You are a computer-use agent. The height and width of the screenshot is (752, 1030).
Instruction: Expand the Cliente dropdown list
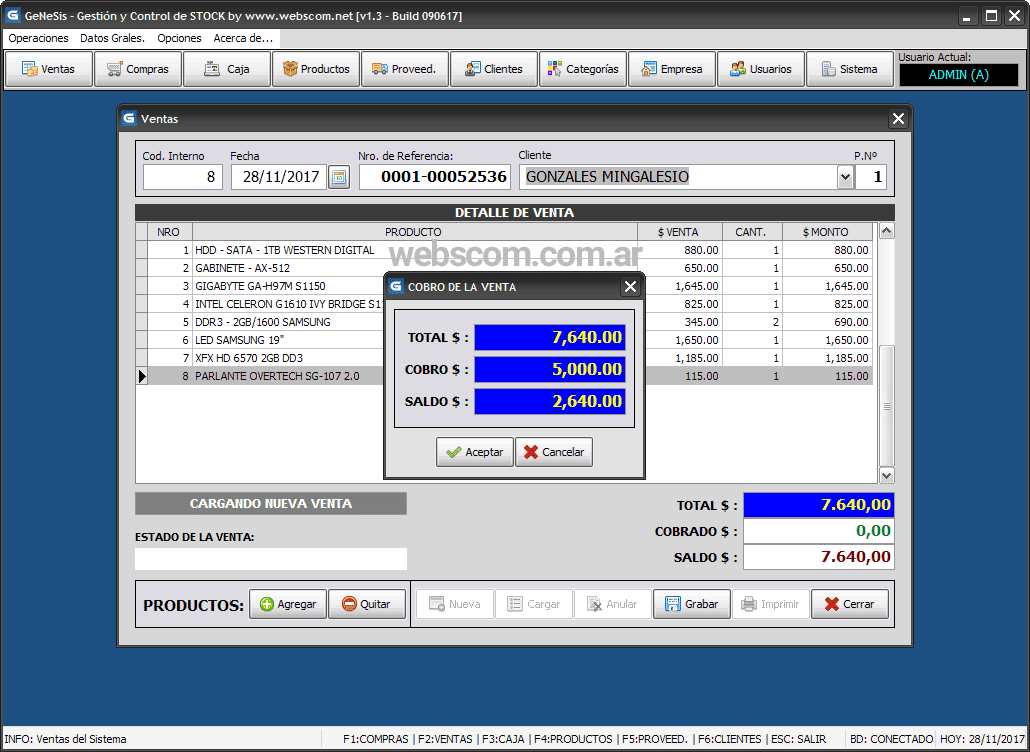pyautogui.click(x=845, y=177)
